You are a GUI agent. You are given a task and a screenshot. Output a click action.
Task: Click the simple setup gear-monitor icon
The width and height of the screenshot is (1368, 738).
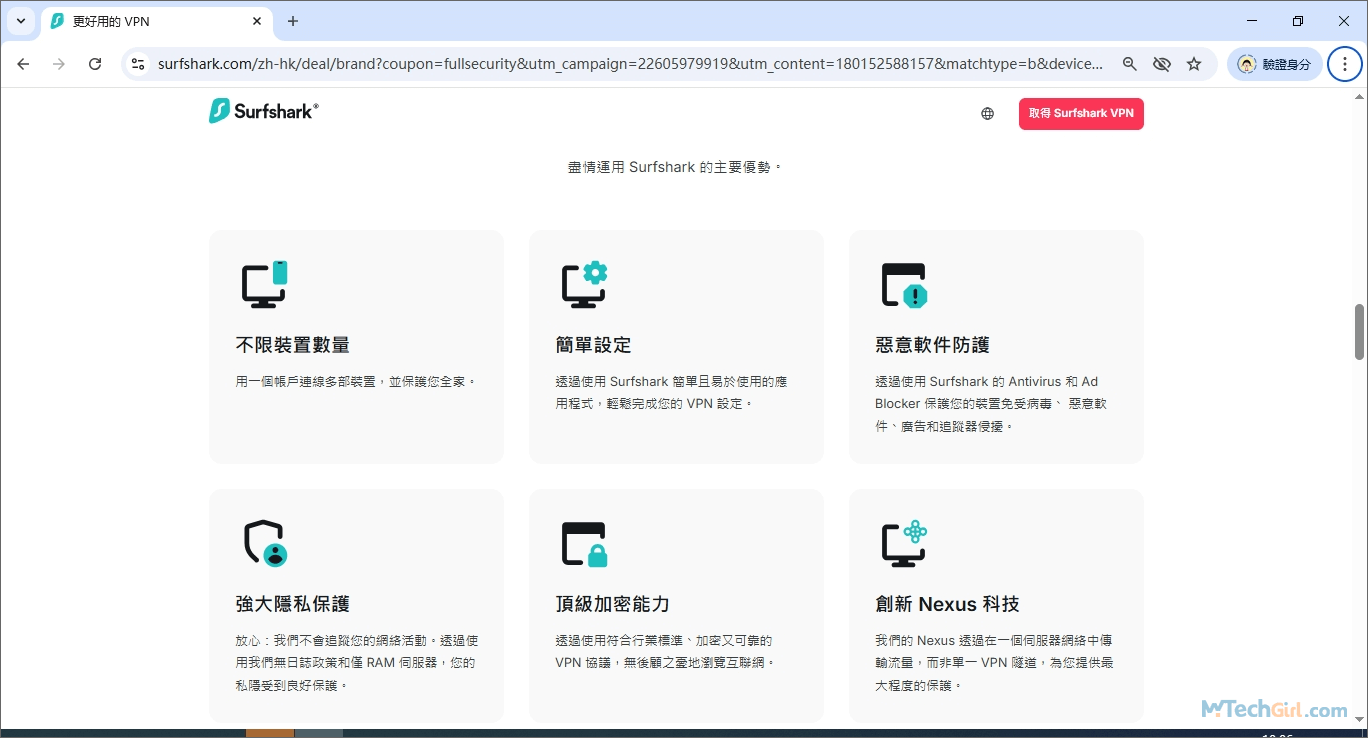point(585,284)
